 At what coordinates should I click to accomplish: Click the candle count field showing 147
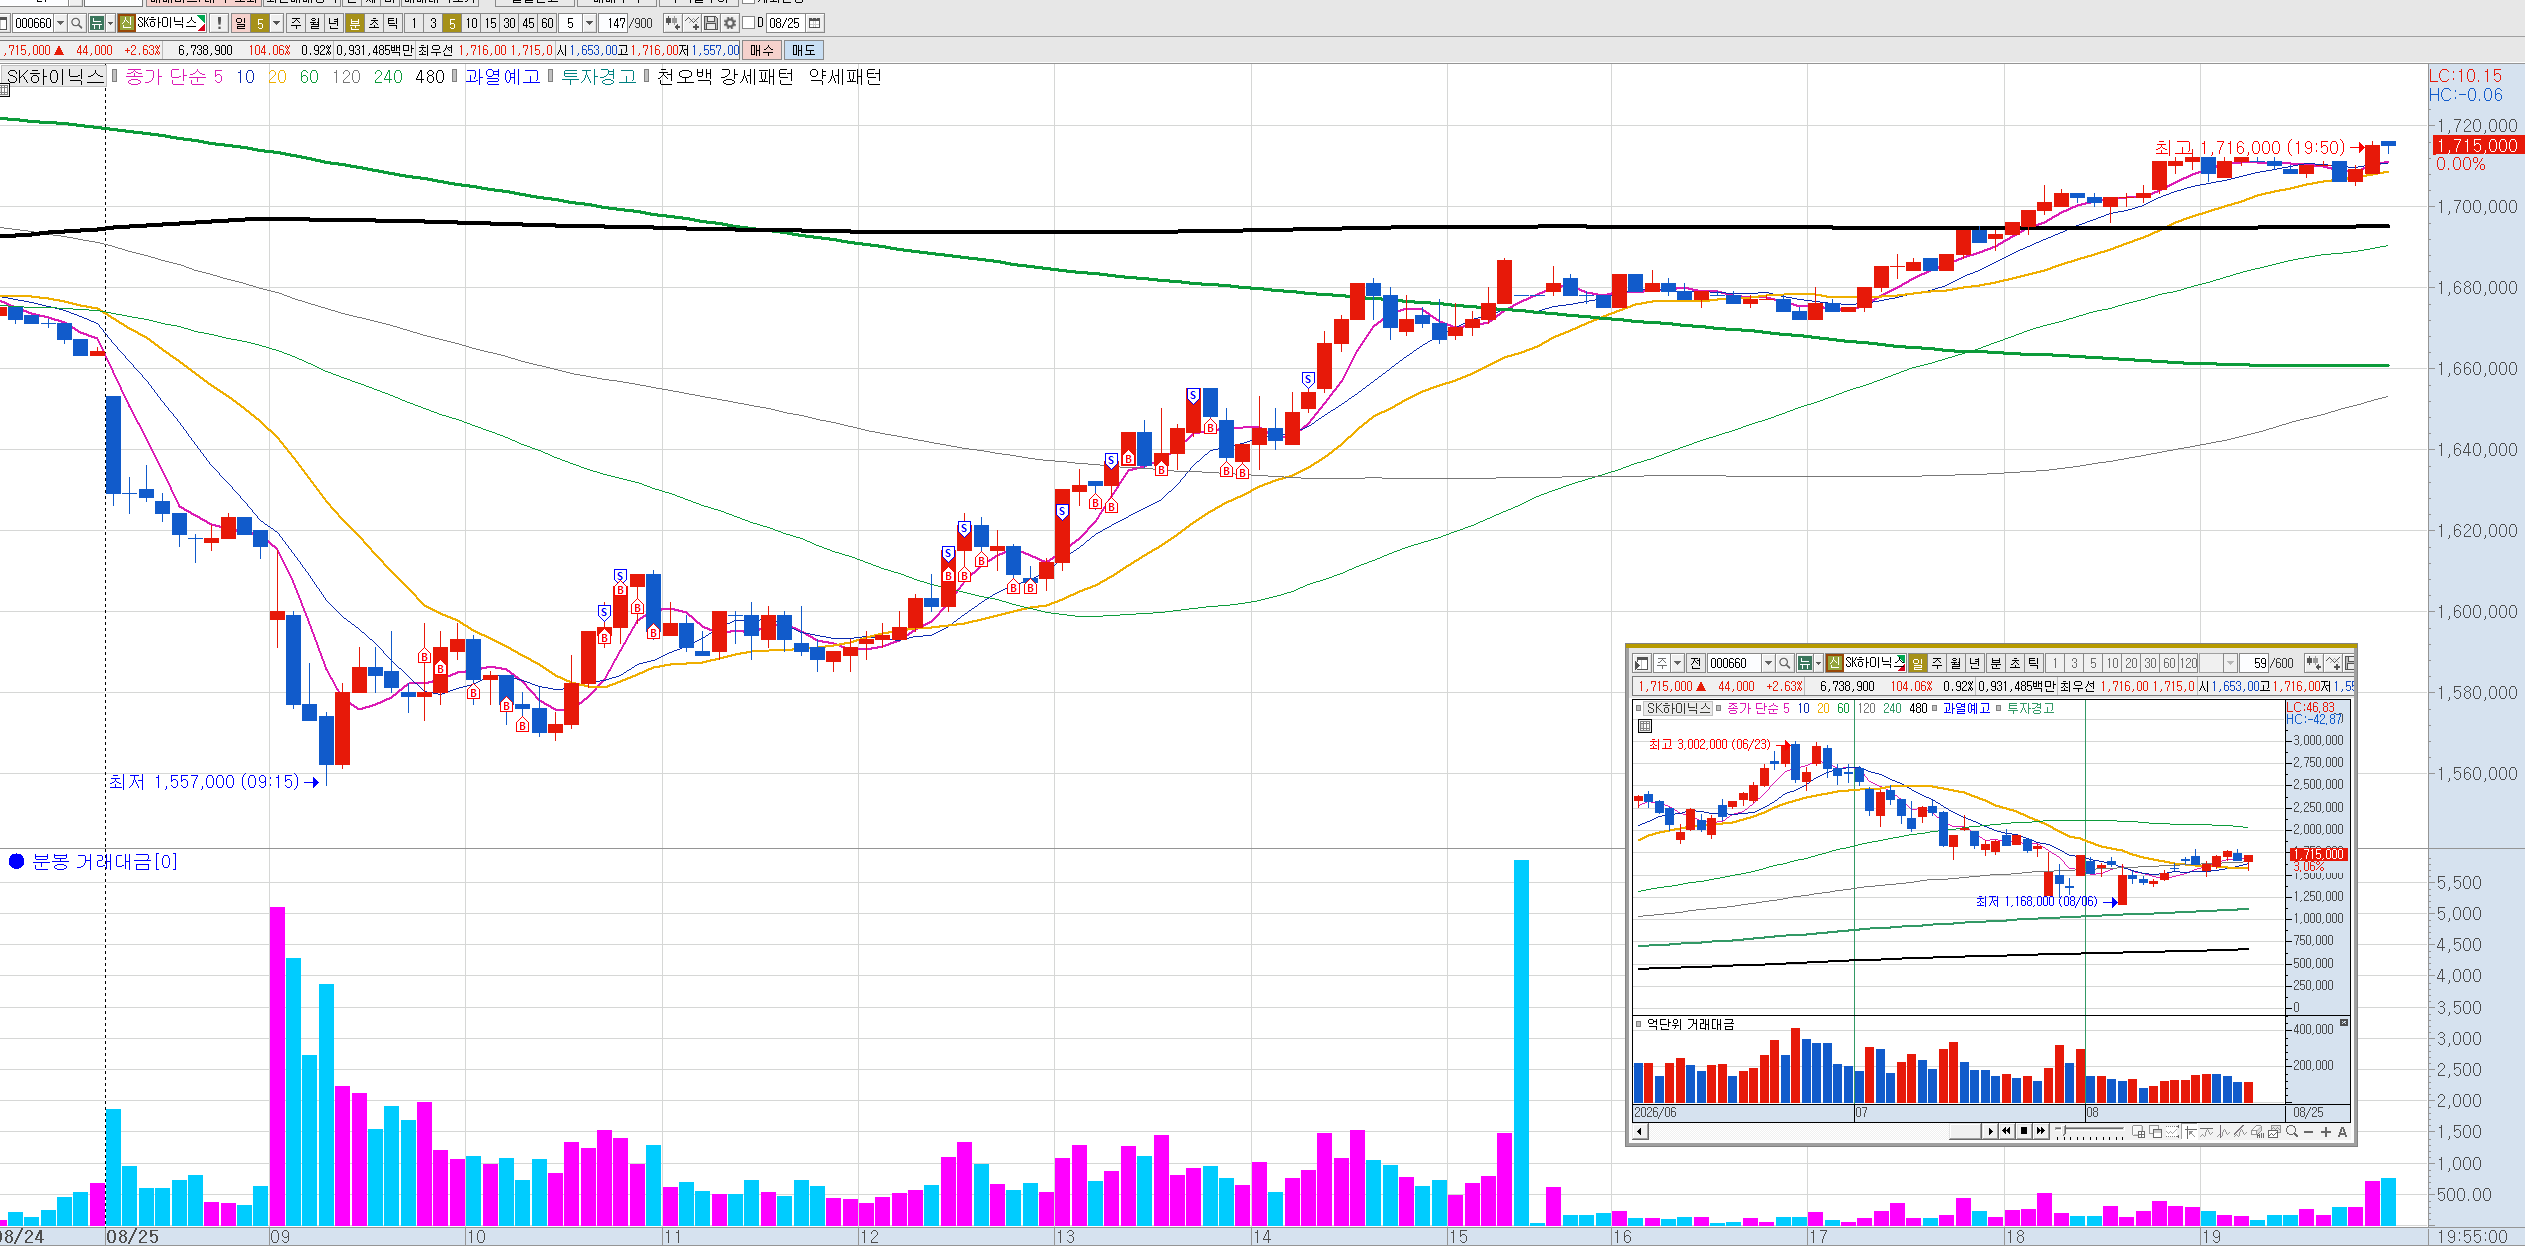tap(613, 23)
